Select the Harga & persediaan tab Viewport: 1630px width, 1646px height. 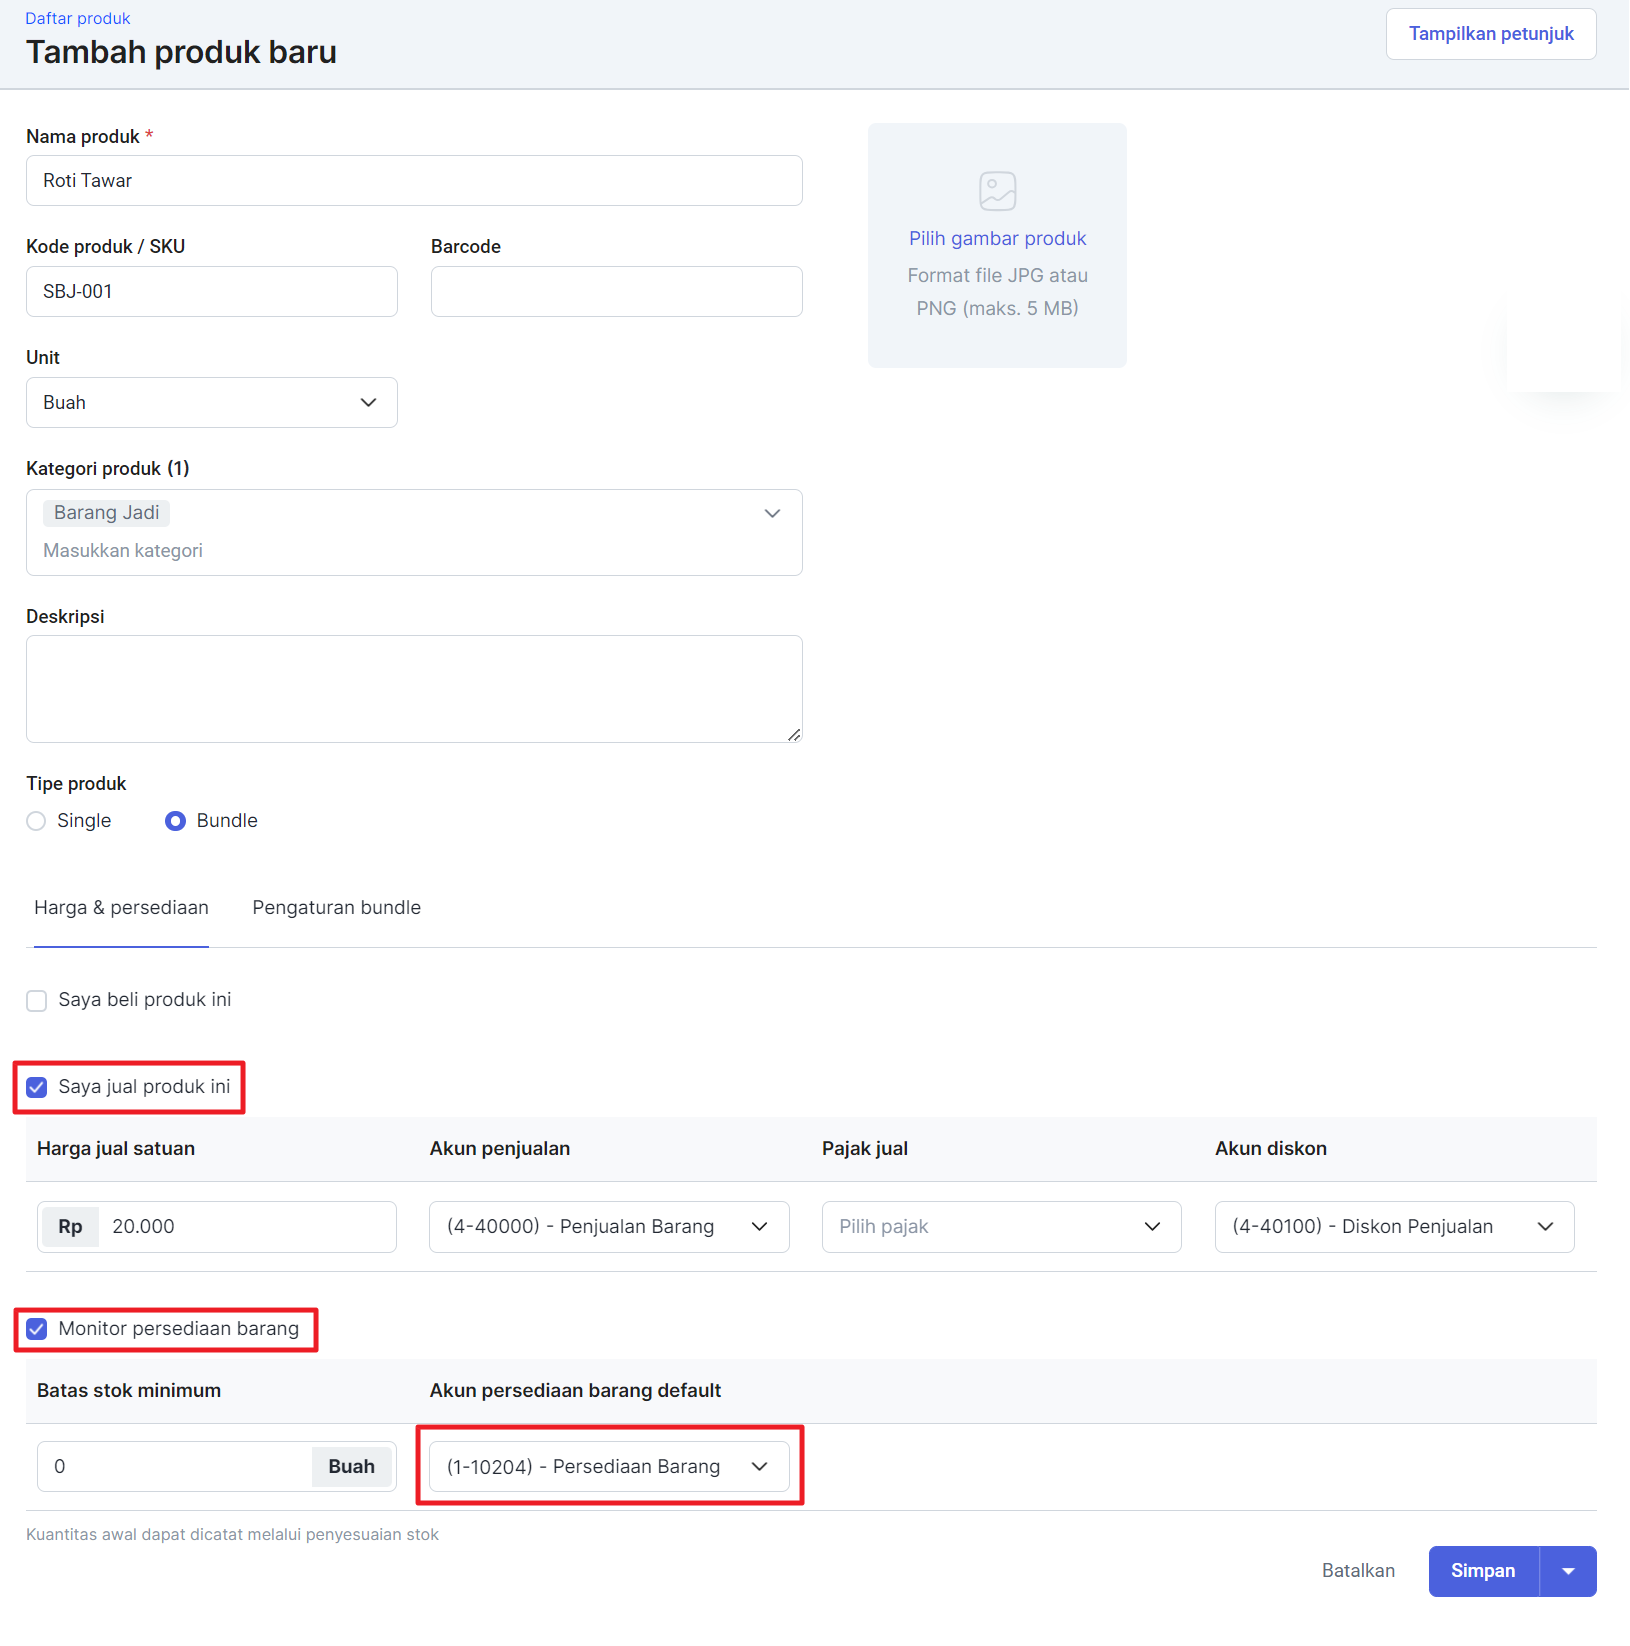121,908
